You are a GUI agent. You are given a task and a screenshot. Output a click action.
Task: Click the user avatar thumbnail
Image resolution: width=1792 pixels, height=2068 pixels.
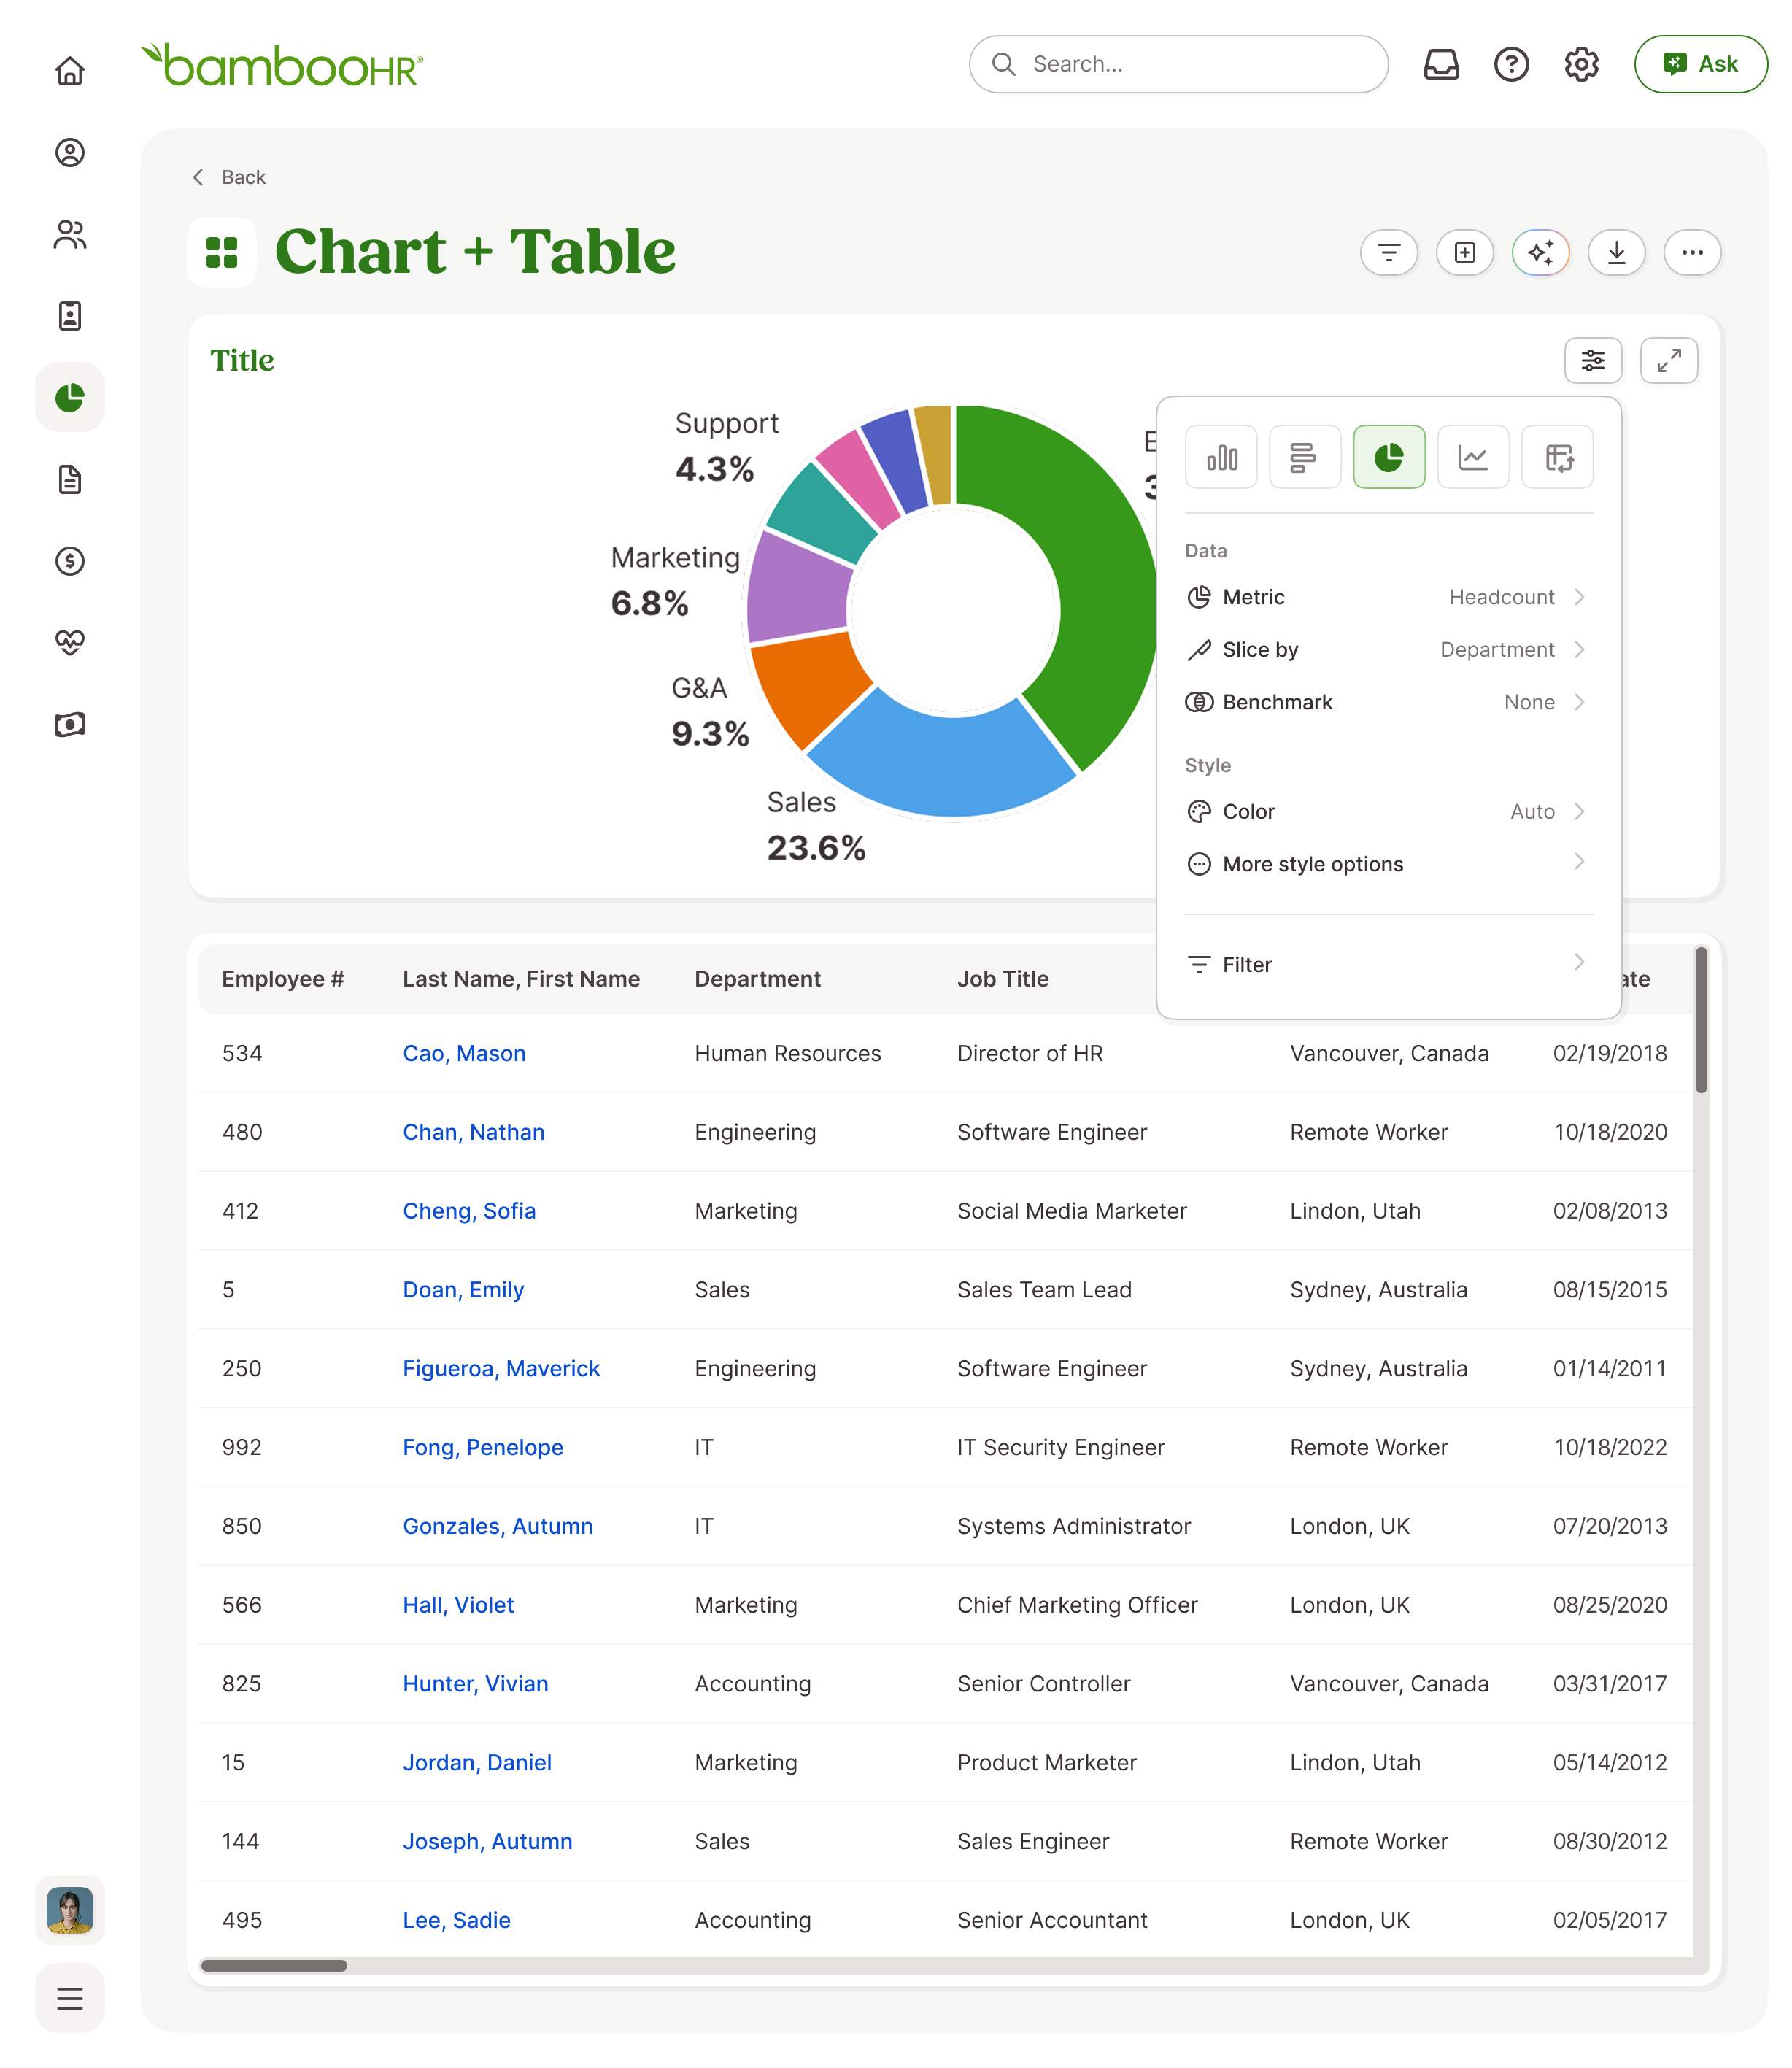tap(70, 1910)
